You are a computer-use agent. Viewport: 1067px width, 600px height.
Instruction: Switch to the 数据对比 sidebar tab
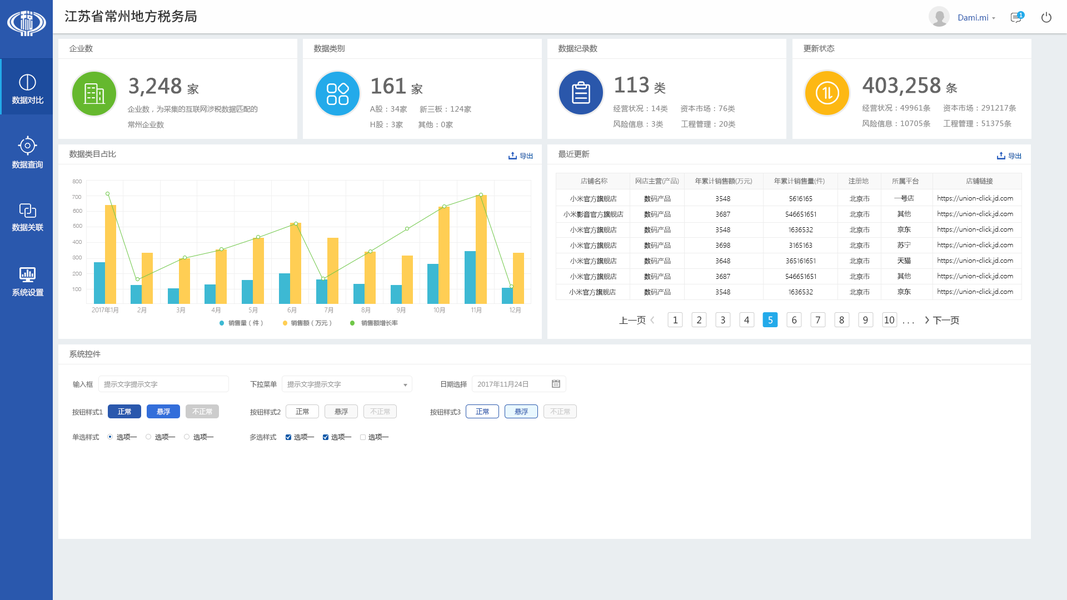(x=27, y=87)
